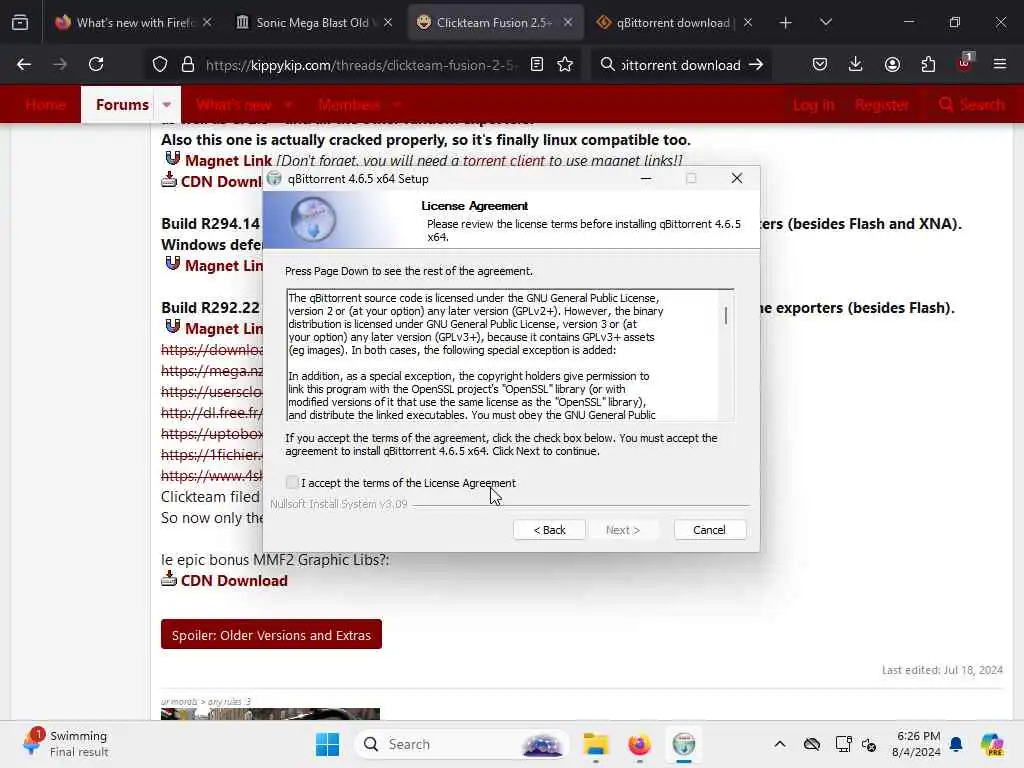Click Cancel in qBittorrent Setup
Screen dimensions: 1024x768
point(709,530)
